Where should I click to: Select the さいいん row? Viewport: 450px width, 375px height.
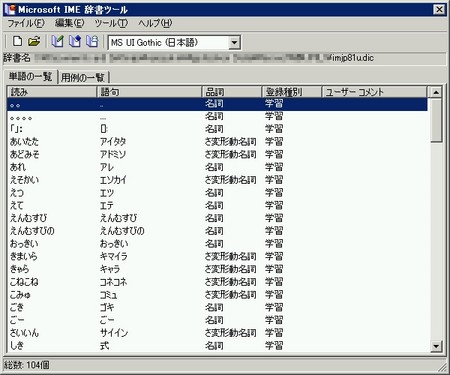pos(217,333)
